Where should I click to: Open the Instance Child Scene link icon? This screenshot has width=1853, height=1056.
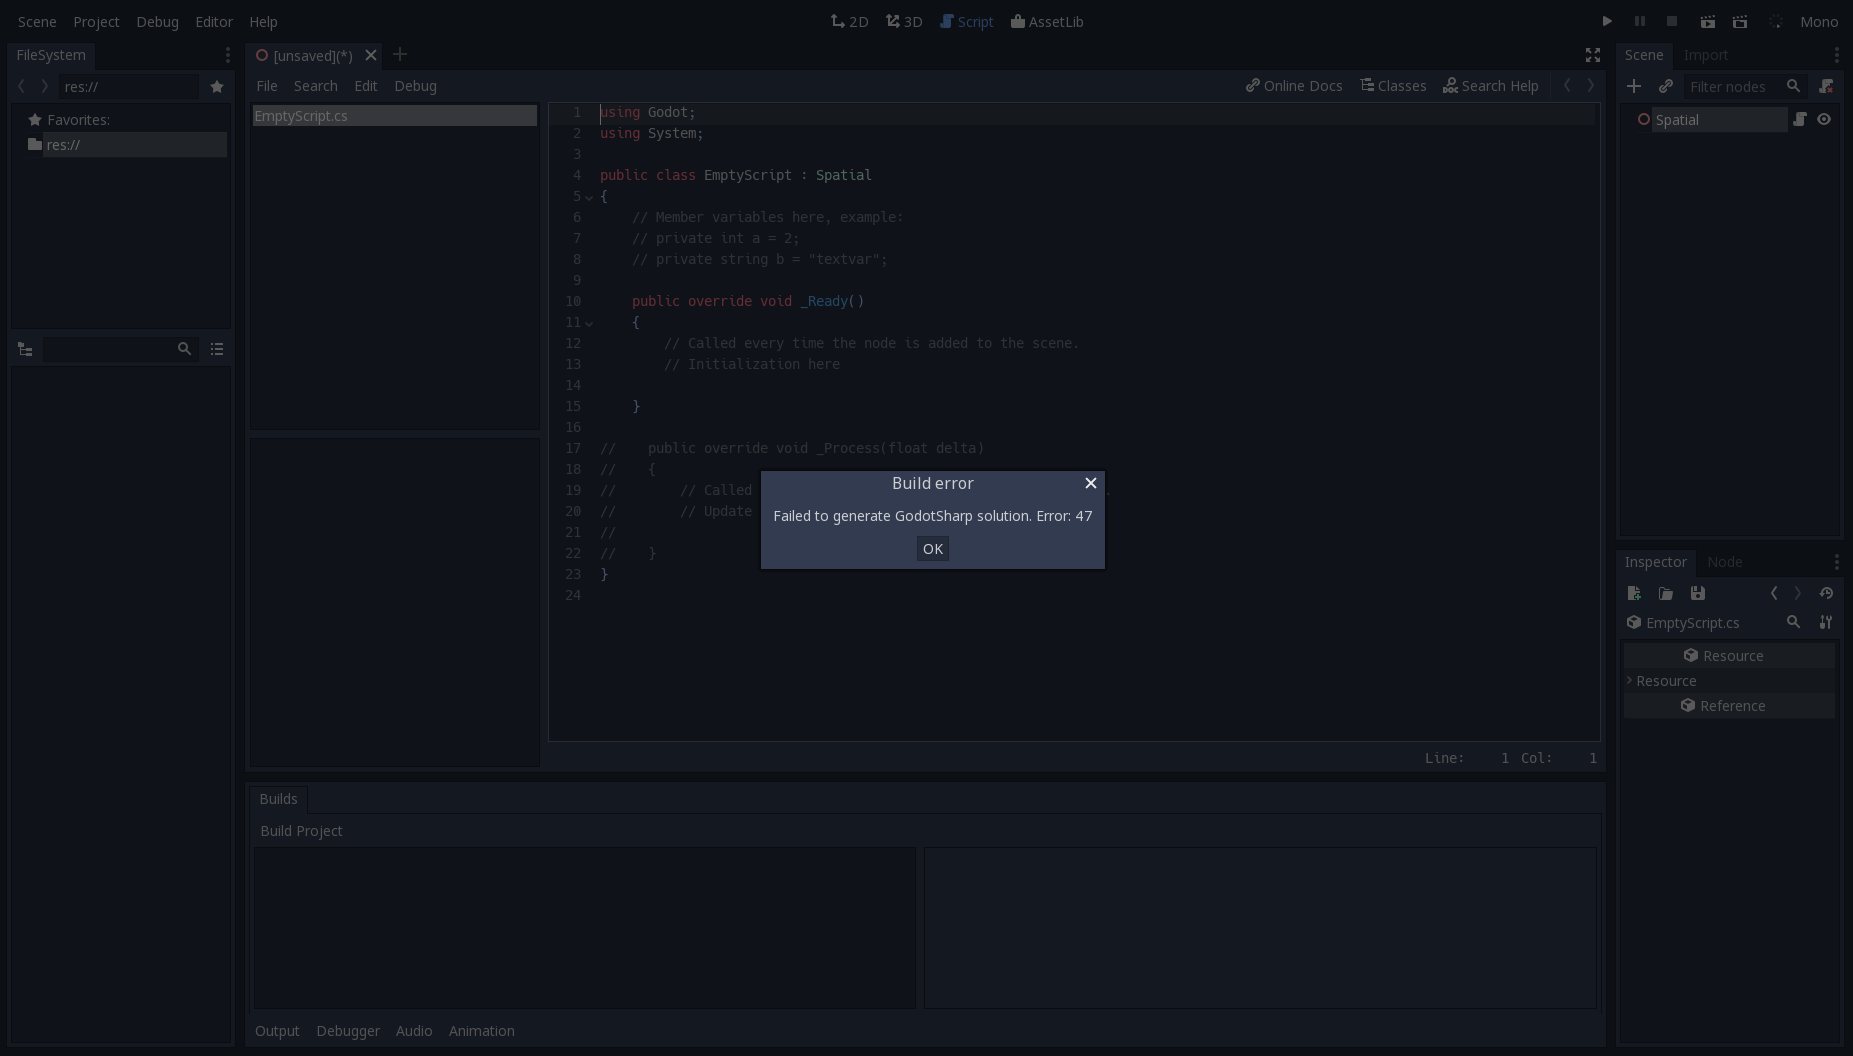coord(1667,87)
